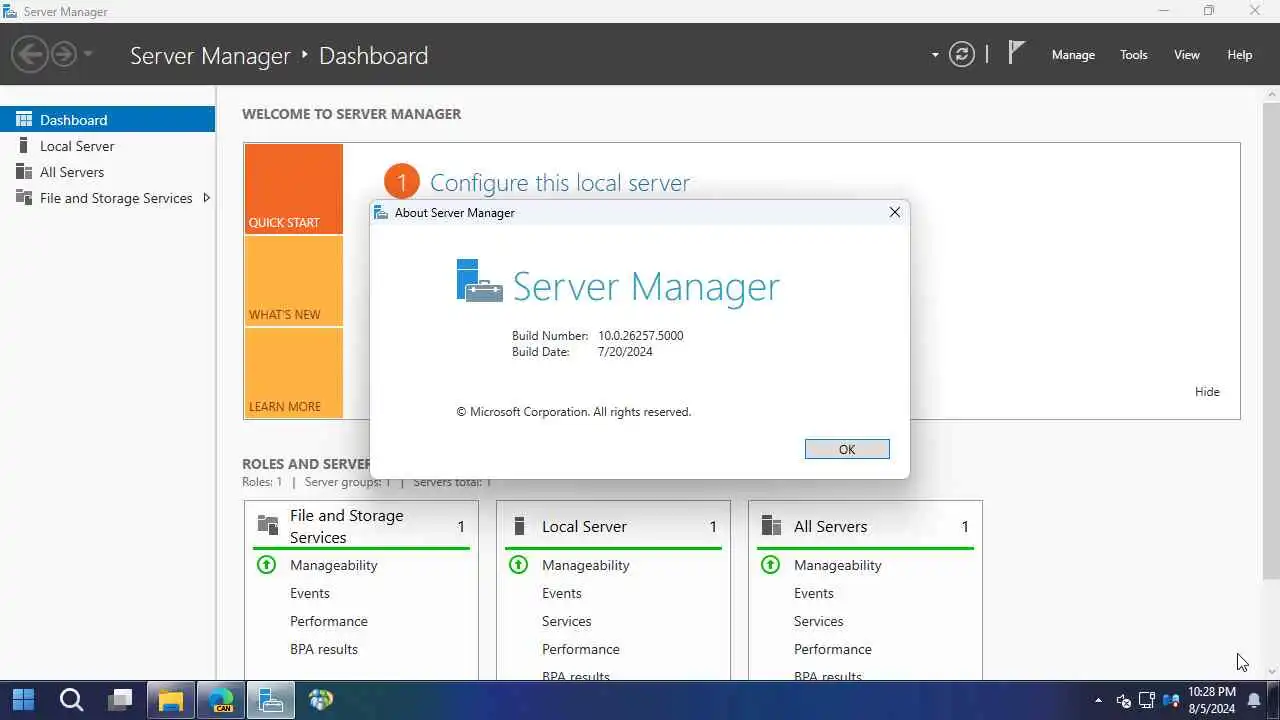Image resolution: width=1280 pixels, height=720 pixels.
Task: Open the View menu
Action: [1186, 55]
